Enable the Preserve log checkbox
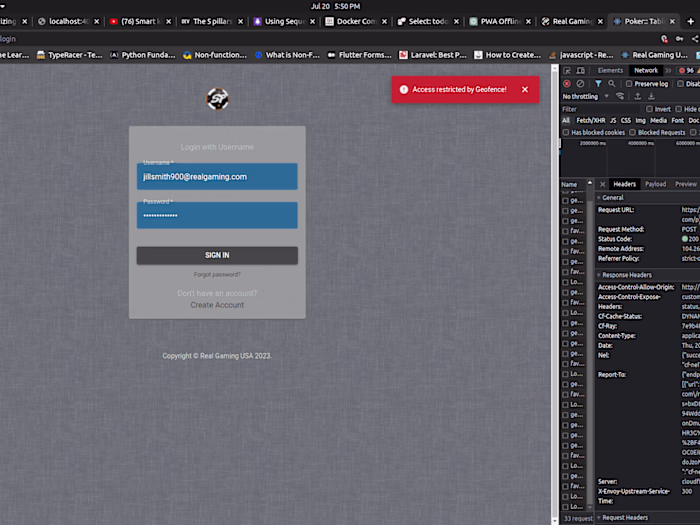This screenshot has height=525, width=700. [x=629, y=83]
